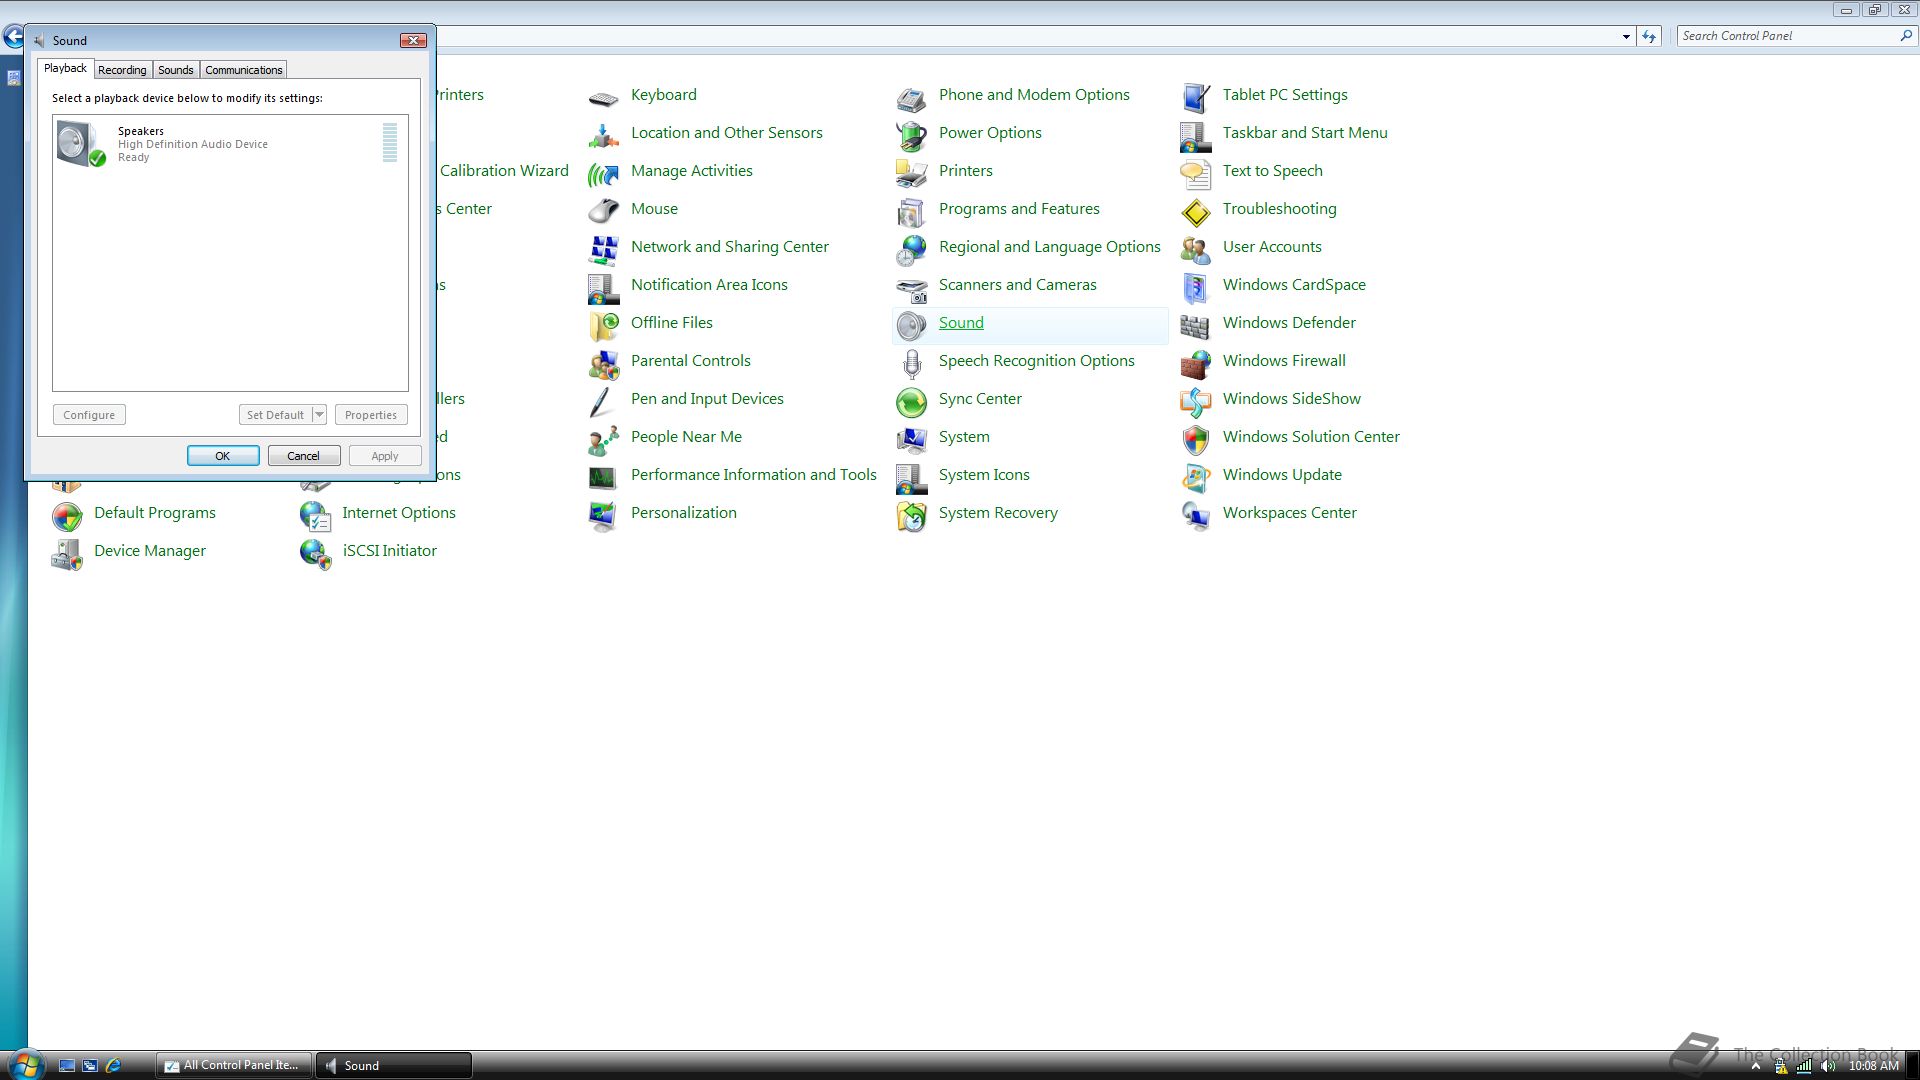This screenshot has height=1080, width=1920.
Task: Click the Set Default button
Action: [x=275, y=415]
